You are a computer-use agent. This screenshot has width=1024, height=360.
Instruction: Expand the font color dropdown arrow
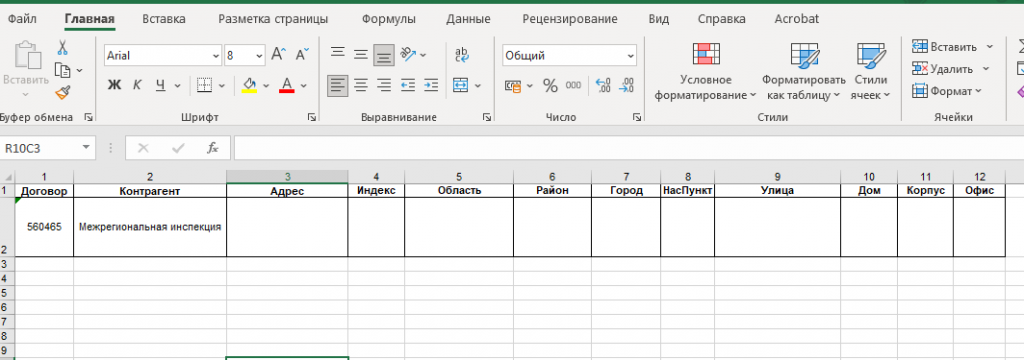coord(304,86)
